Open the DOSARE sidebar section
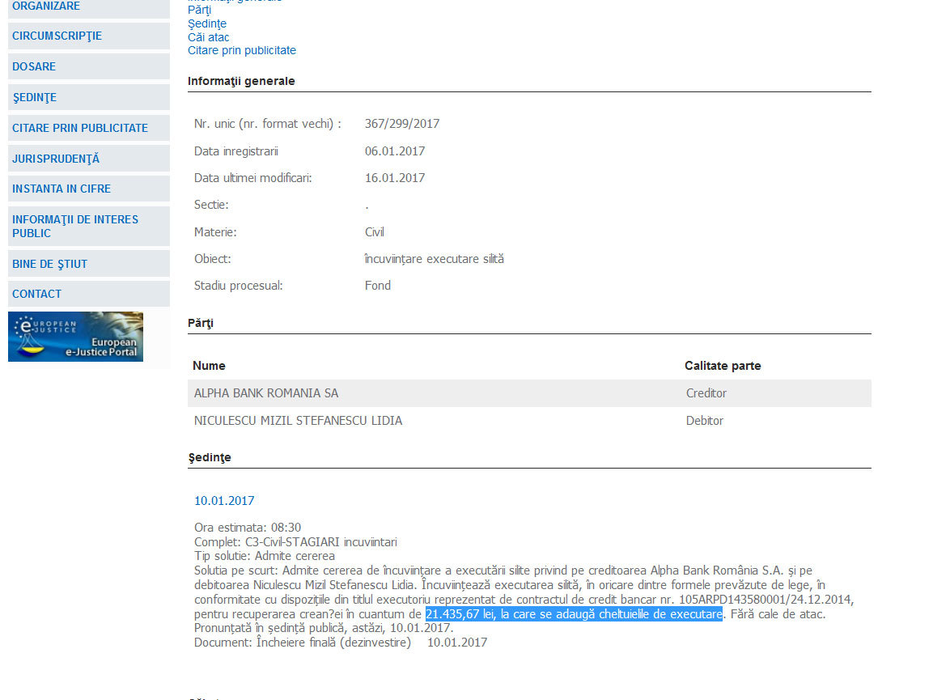The image size is (933, 700). pos(89,67)
